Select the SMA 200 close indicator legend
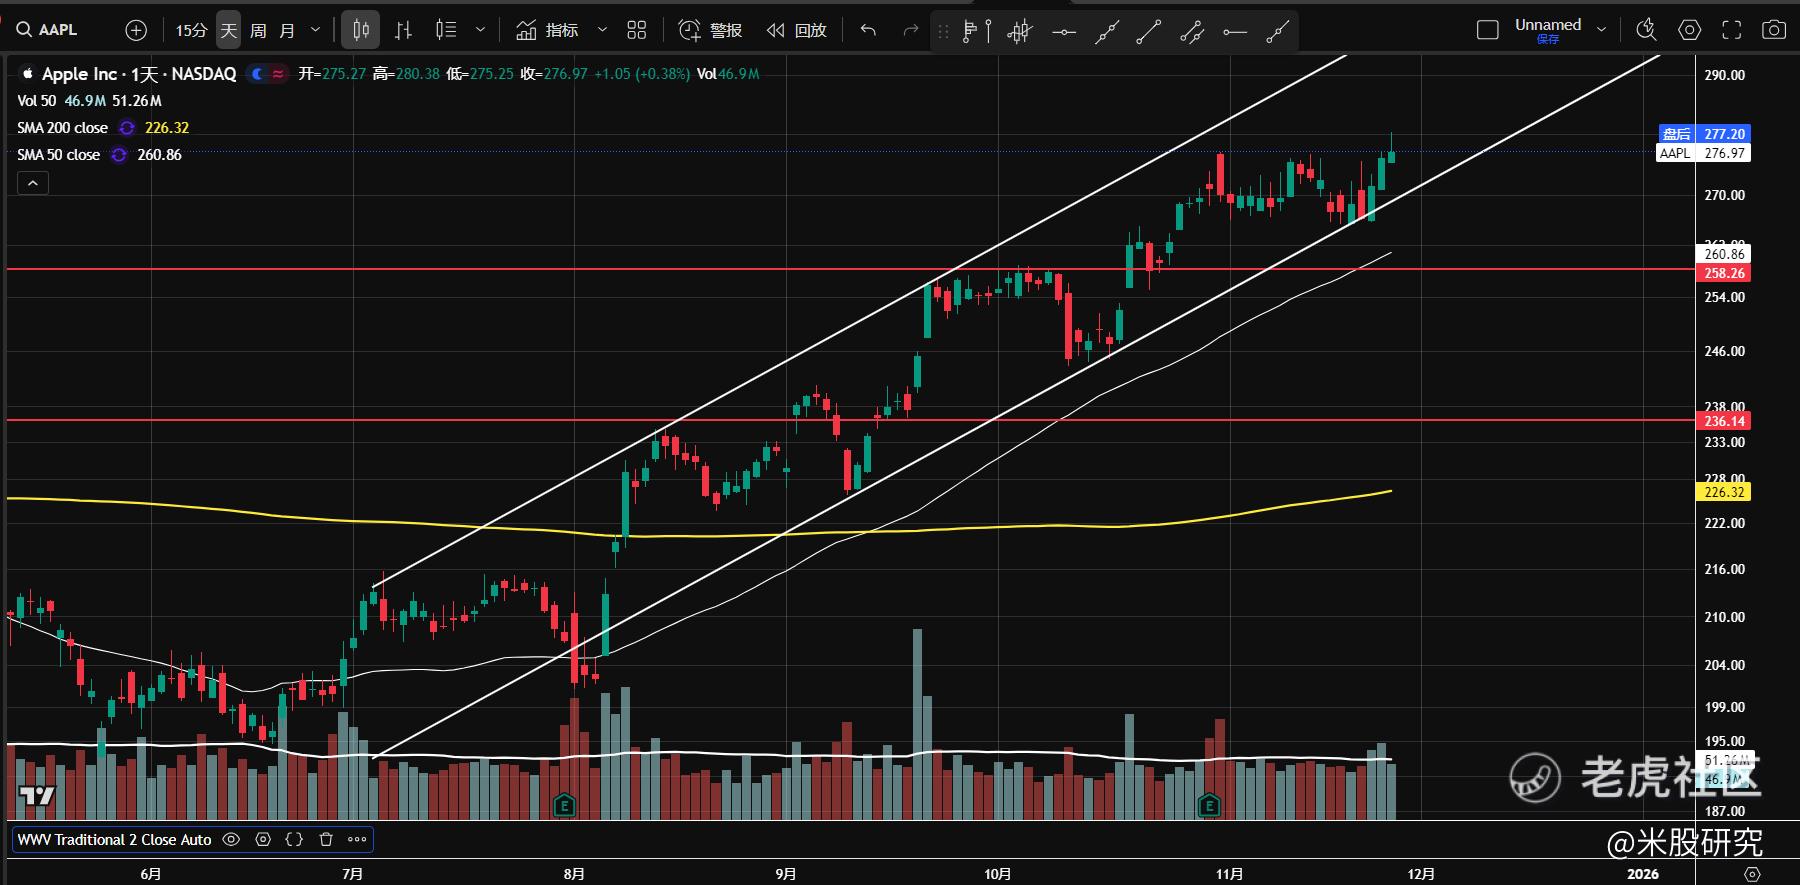The height and width of the screenshot is (885, 1800). (62, 128)
